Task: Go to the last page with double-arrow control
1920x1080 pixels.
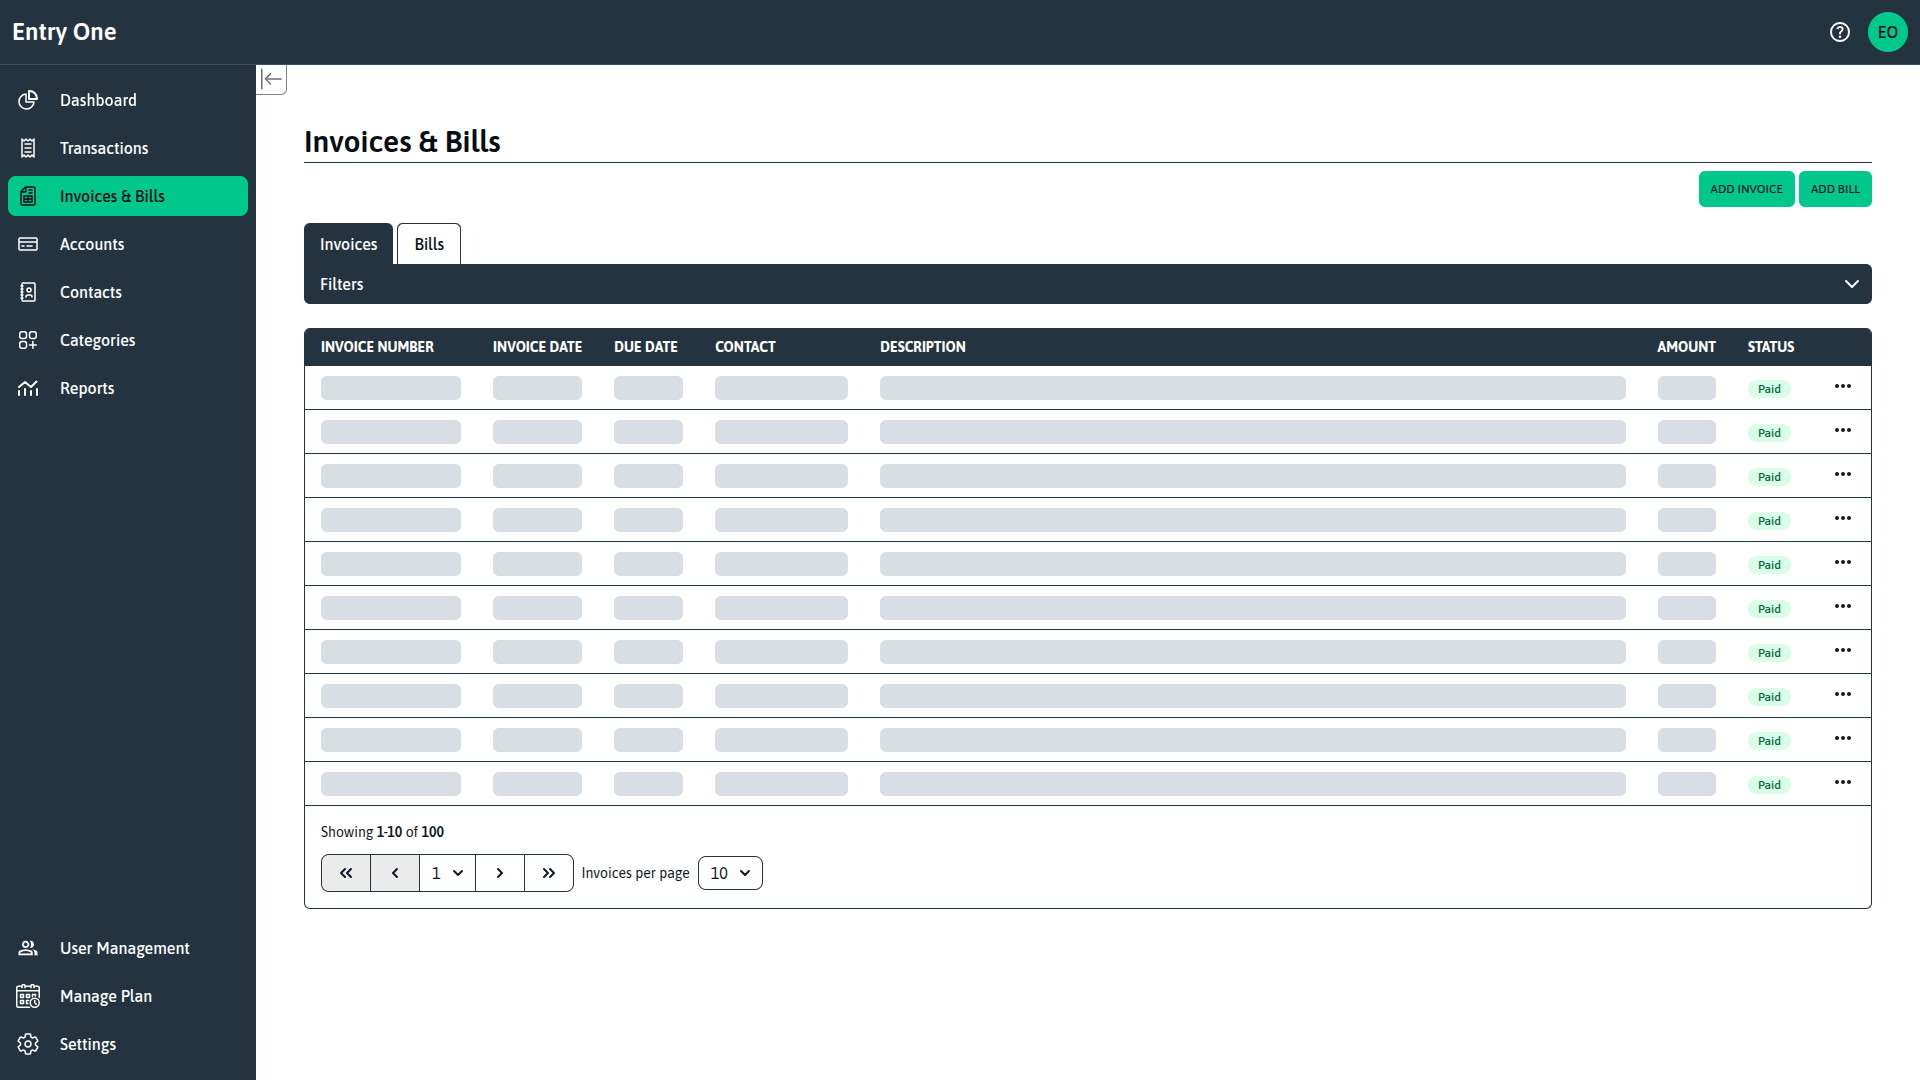Action: click(x=548, y=872)
